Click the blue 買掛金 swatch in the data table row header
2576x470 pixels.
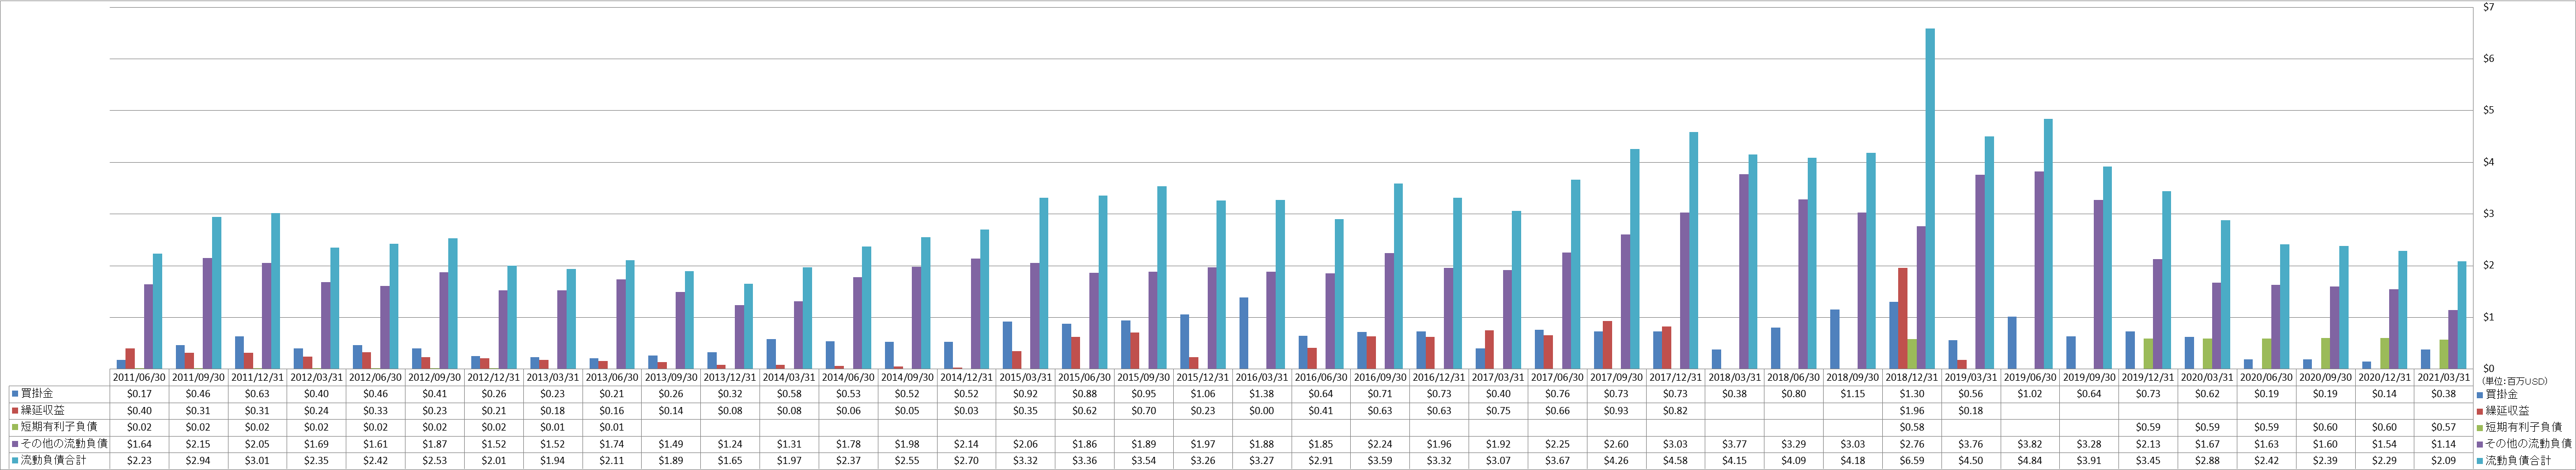pyautogui.click(x=14, y=394)
